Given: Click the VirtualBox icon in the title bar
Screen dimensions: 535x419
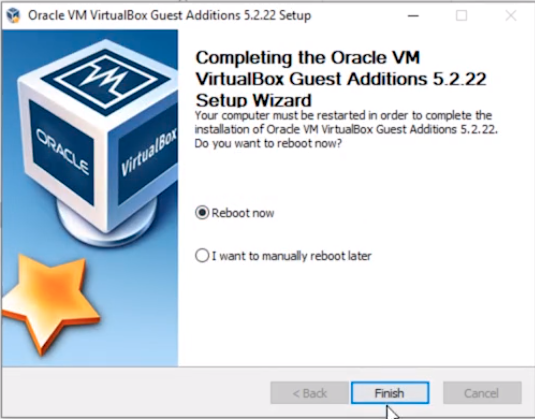Looking at the screenshot, I should click(14, 15).
